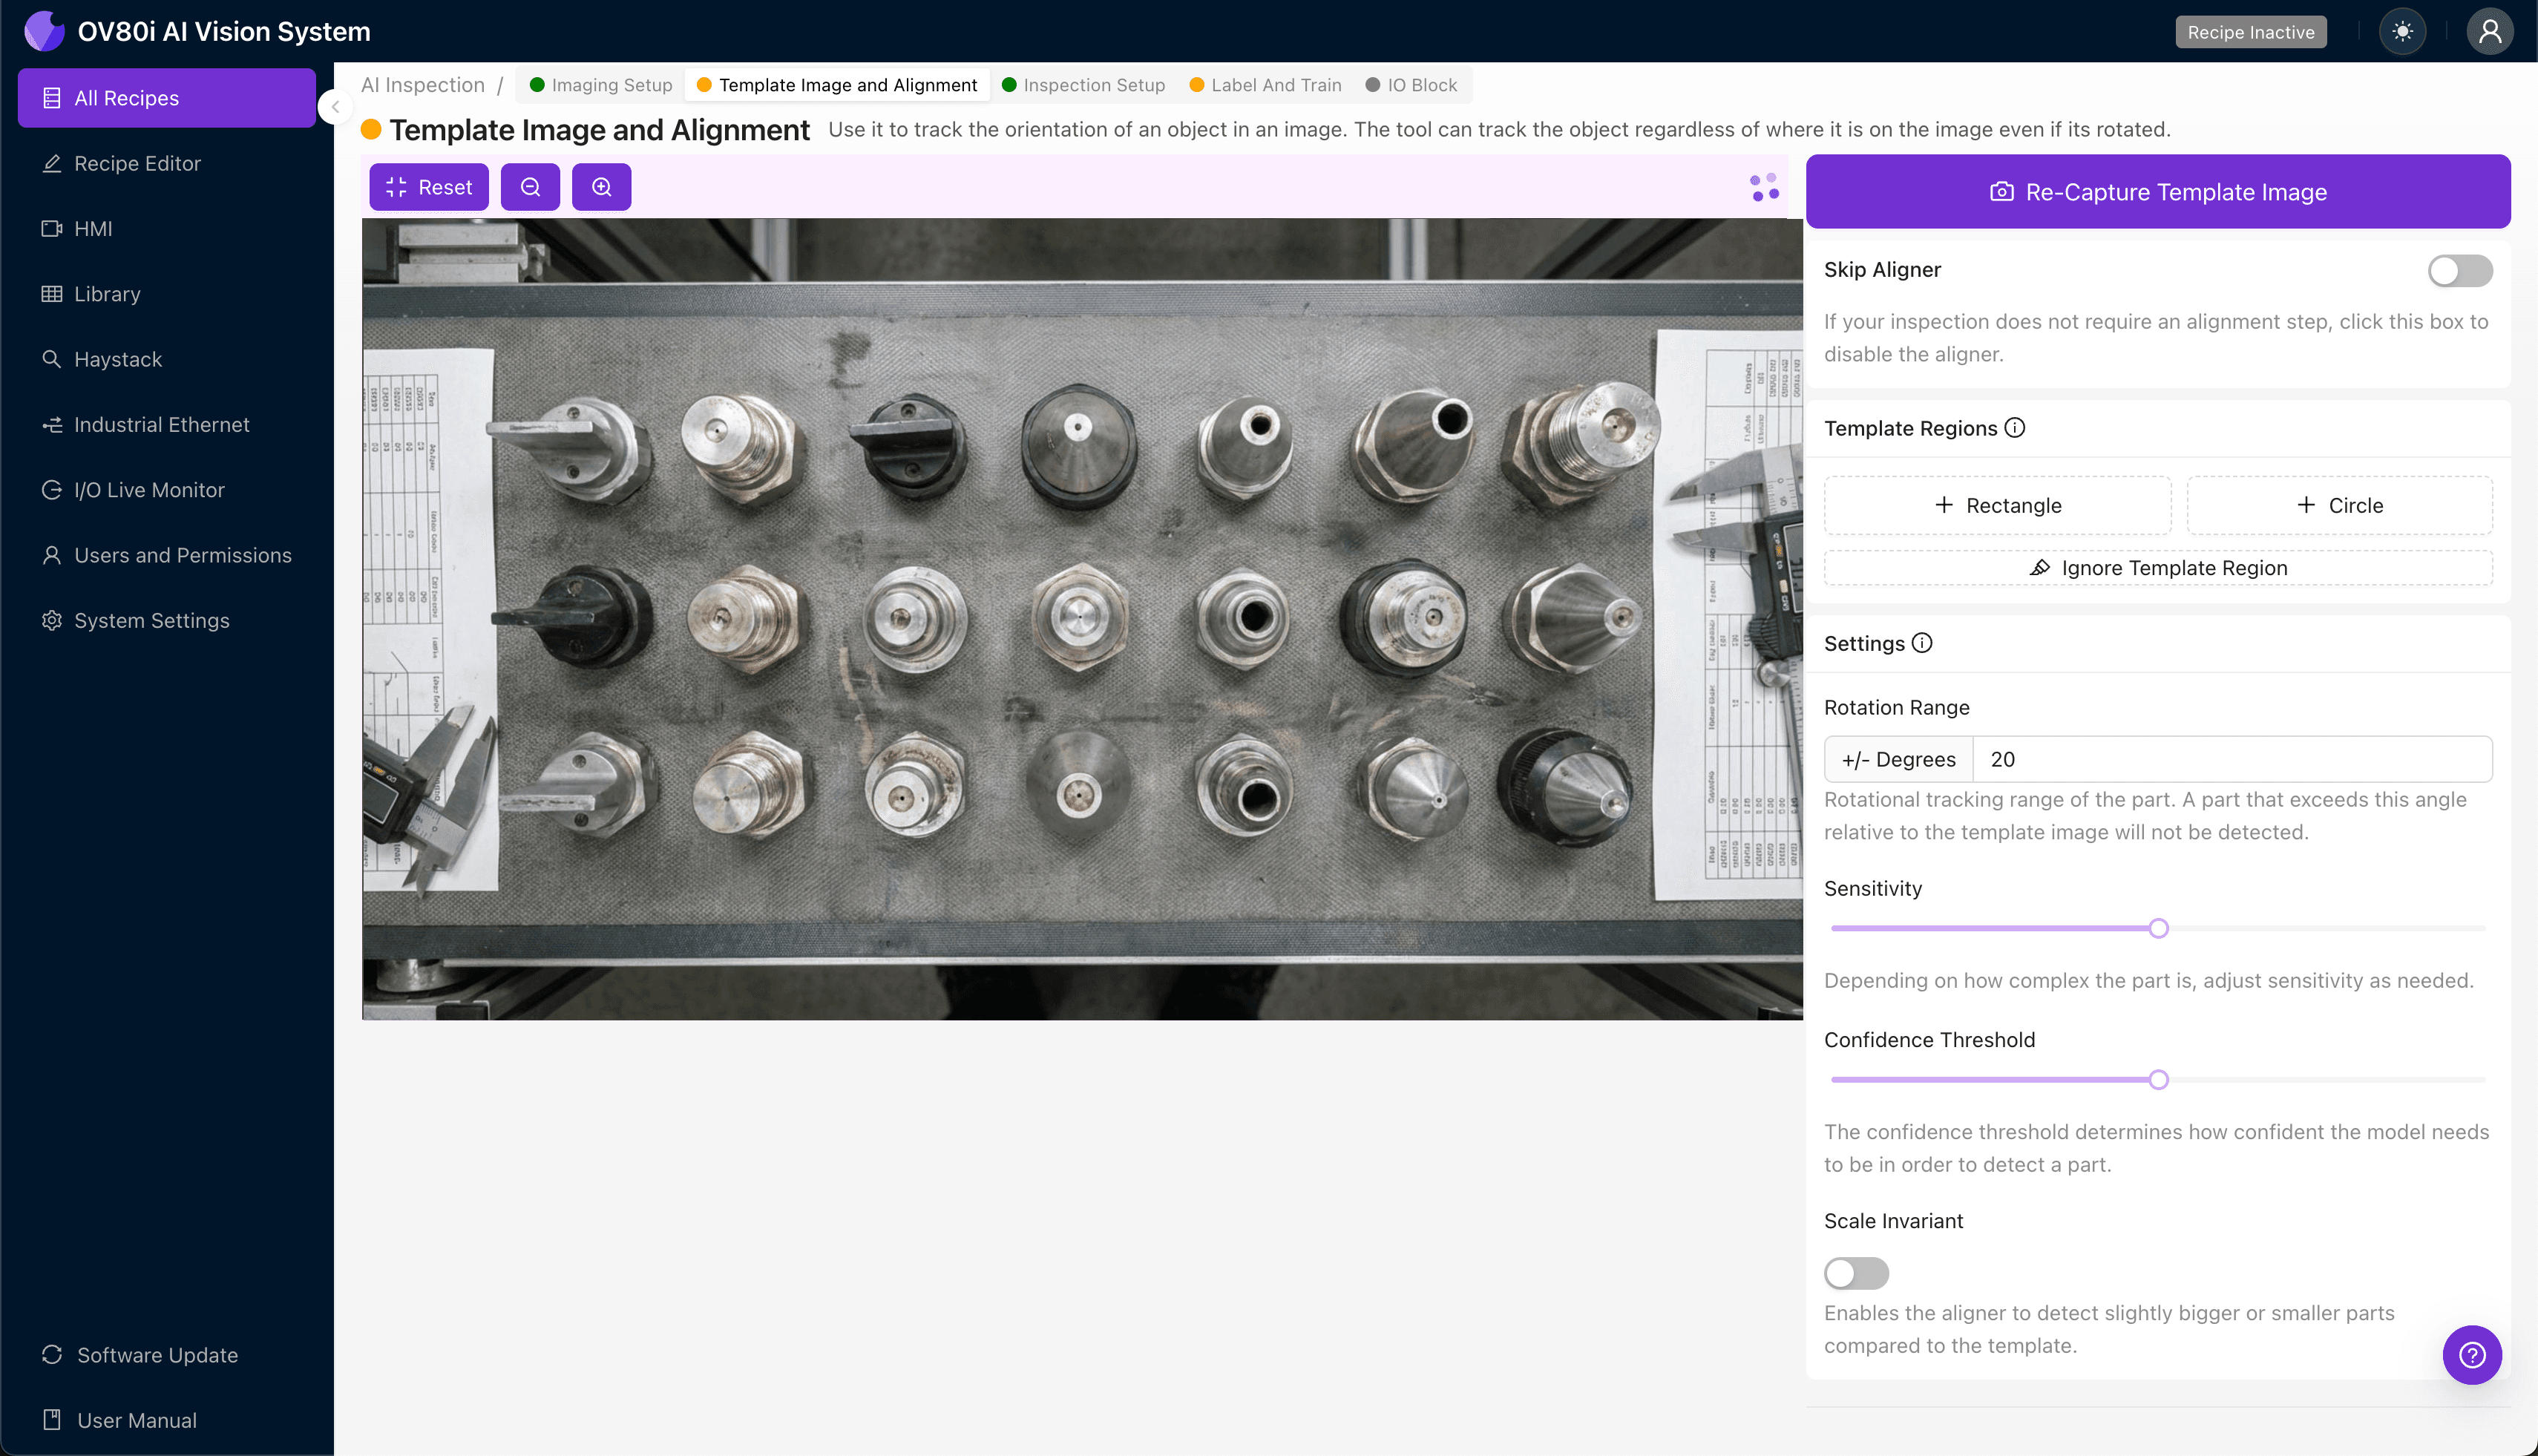This screenshot has width=2538, height=1456.
Task: Open Industrial Ethernet from sidebar
Action: (x=161, y=424)
